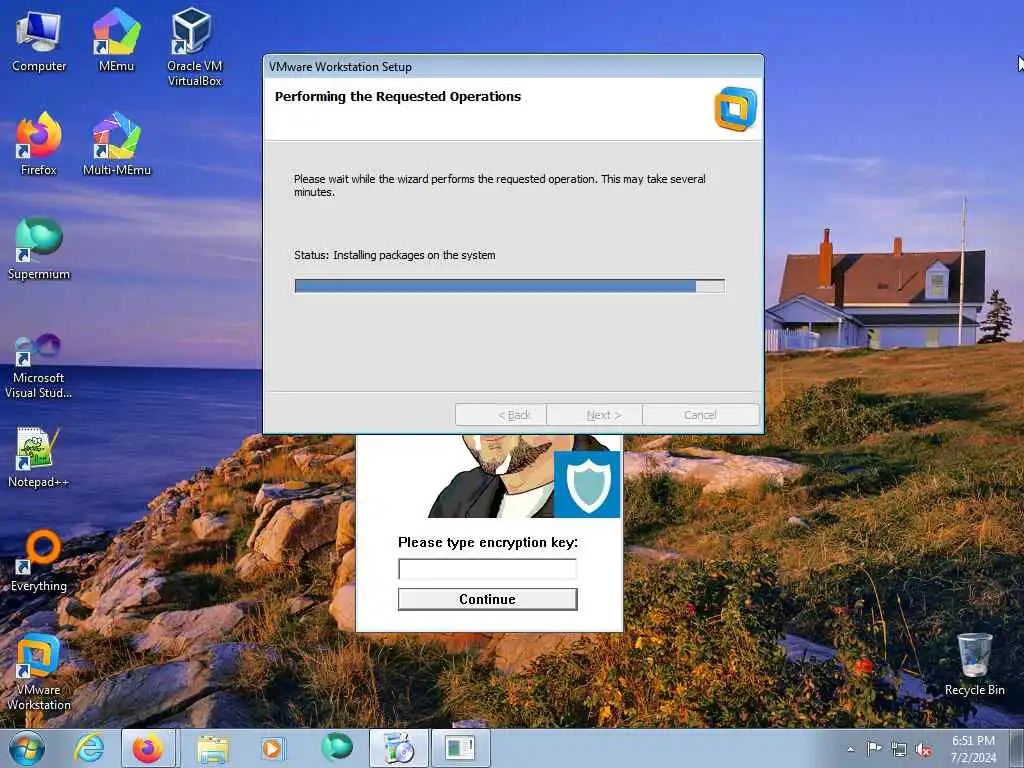Open the Windows Start menu orb
This screenshot has width=1024, height=768.
coord(27,748)
